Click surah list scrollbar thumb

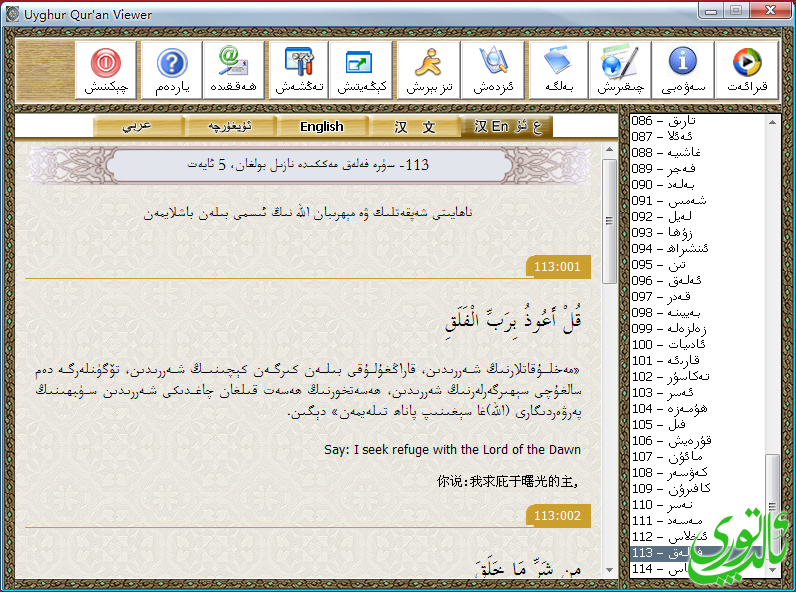coord(772,506)
